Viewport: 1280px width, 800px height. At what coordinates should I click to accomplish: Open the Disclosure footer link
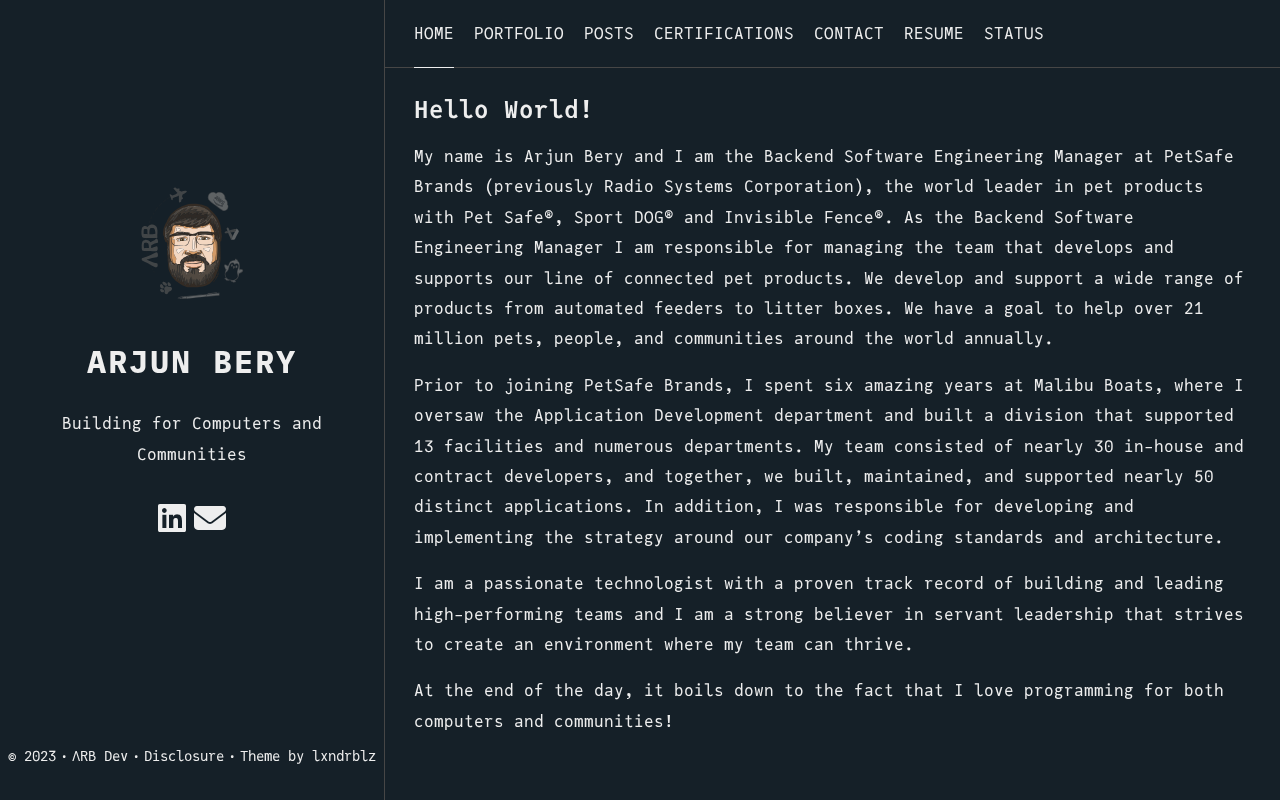pos(184,756)
